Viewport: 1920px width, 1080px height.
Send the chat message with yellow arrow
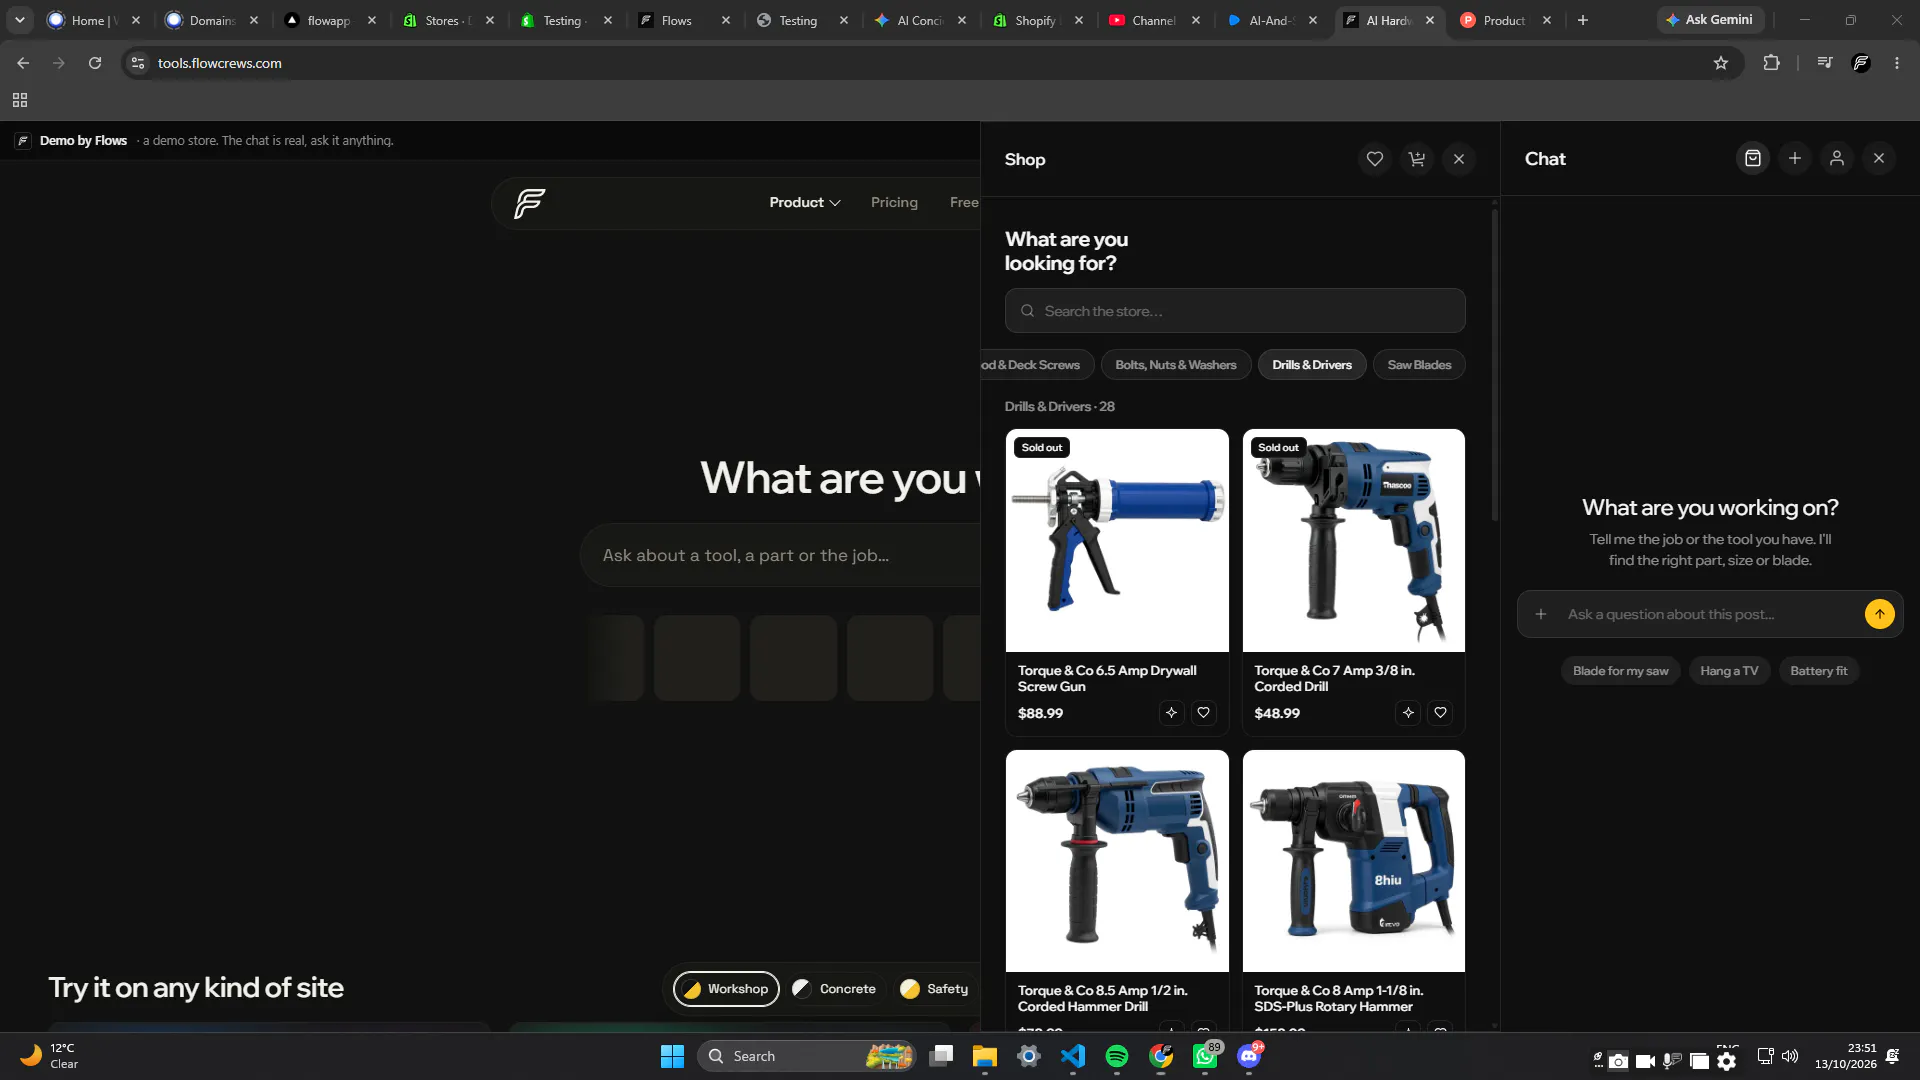pos(1880,614)
